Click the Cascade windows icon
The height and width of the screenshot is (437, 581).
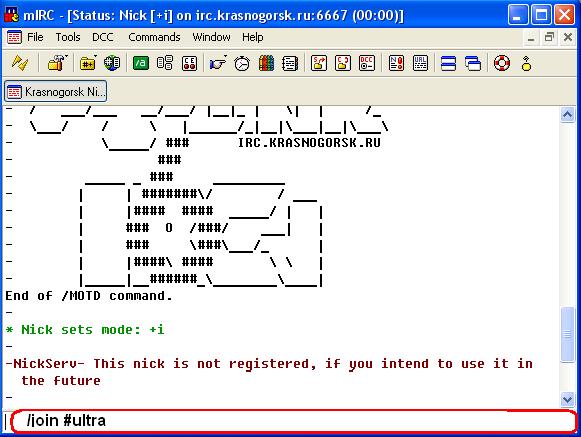(x=473, y=63)
